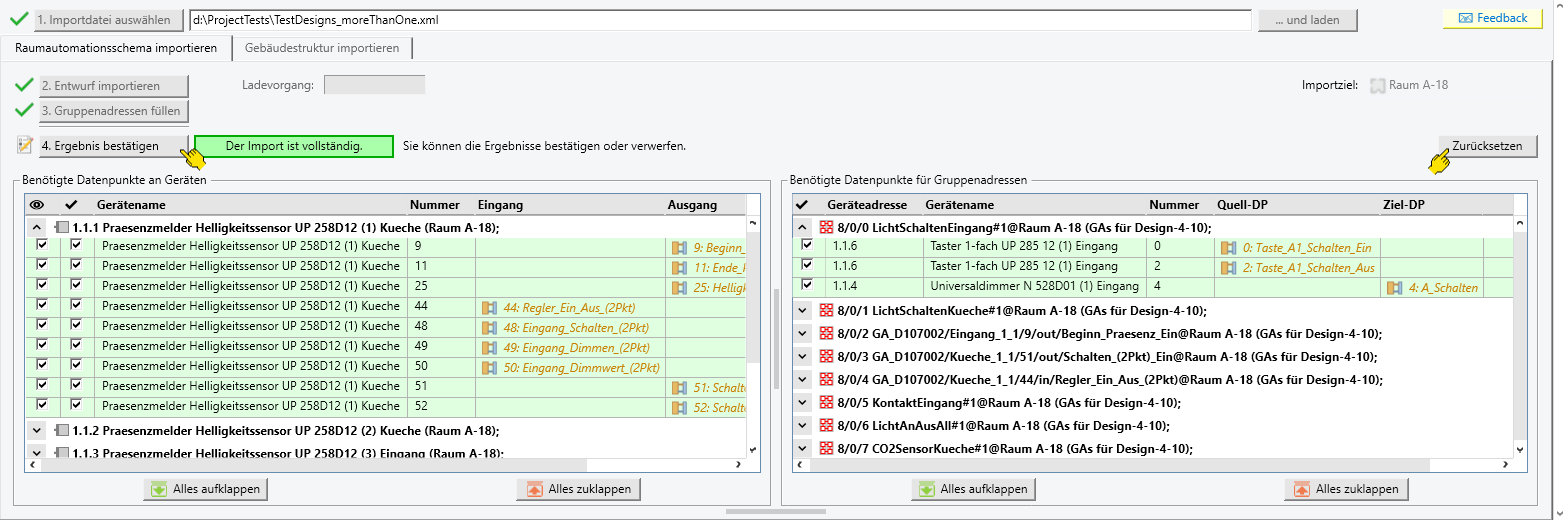Click output datapoint icon in row number 9

680,247
